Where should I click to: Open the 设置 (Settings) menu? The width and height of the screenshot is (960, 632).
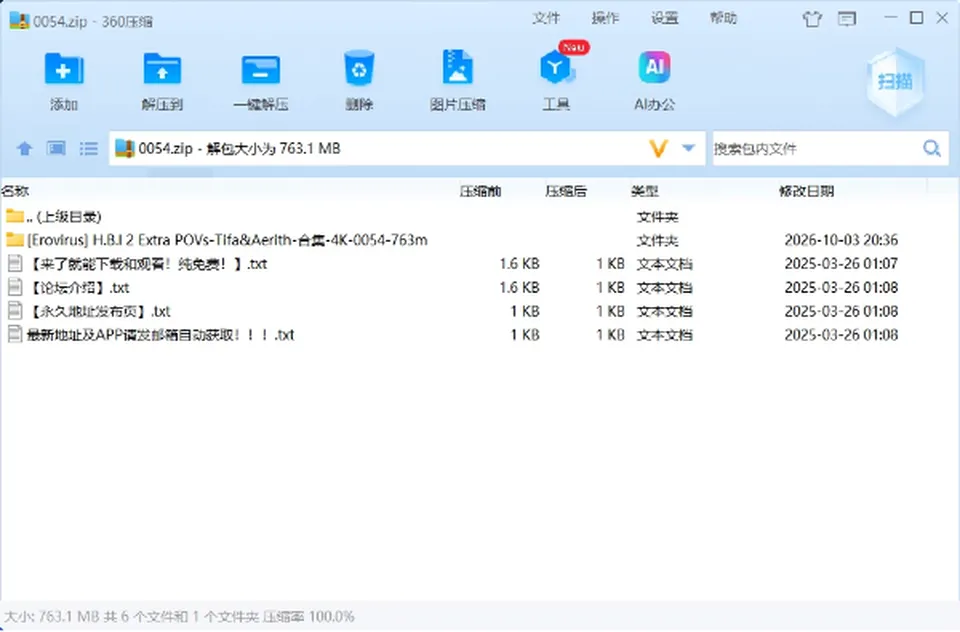tap(664, 18)
